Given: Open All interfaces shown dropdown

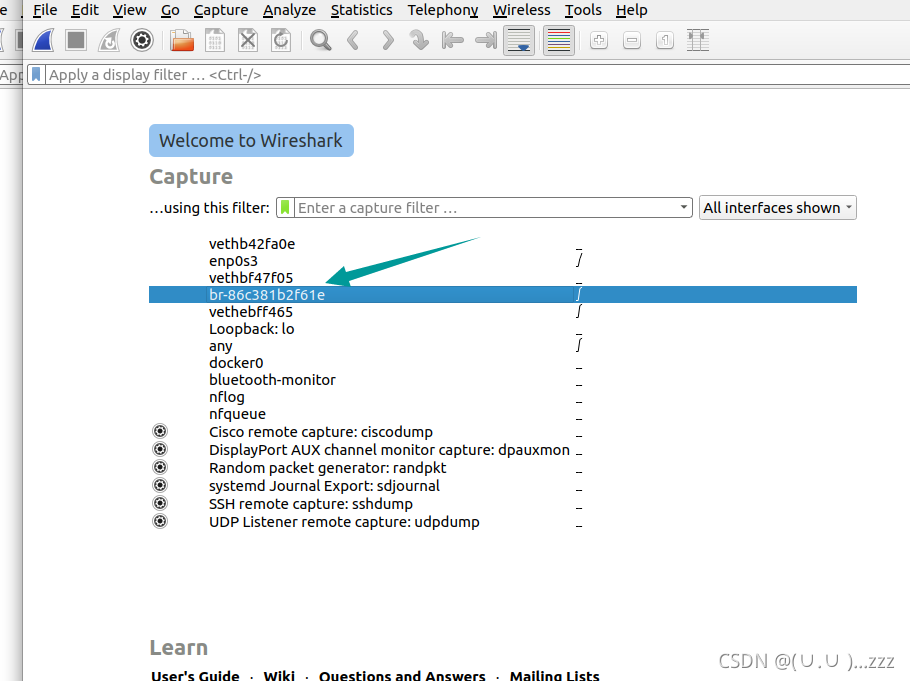Looking at the screenshot, I should [778, 207].
